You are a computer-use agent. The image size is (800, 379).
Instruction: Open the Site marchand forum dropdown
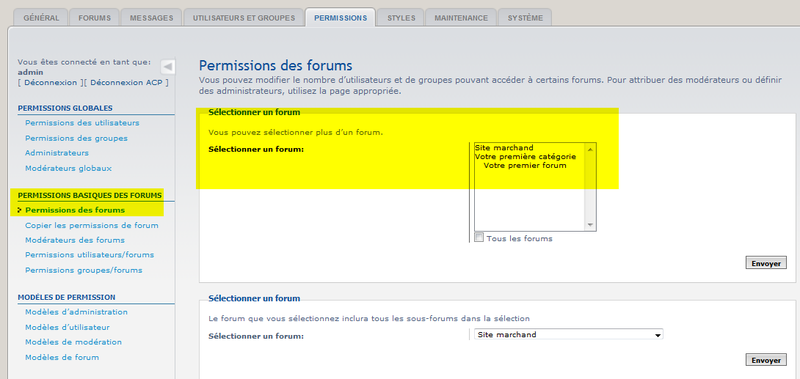click(567, 335)
